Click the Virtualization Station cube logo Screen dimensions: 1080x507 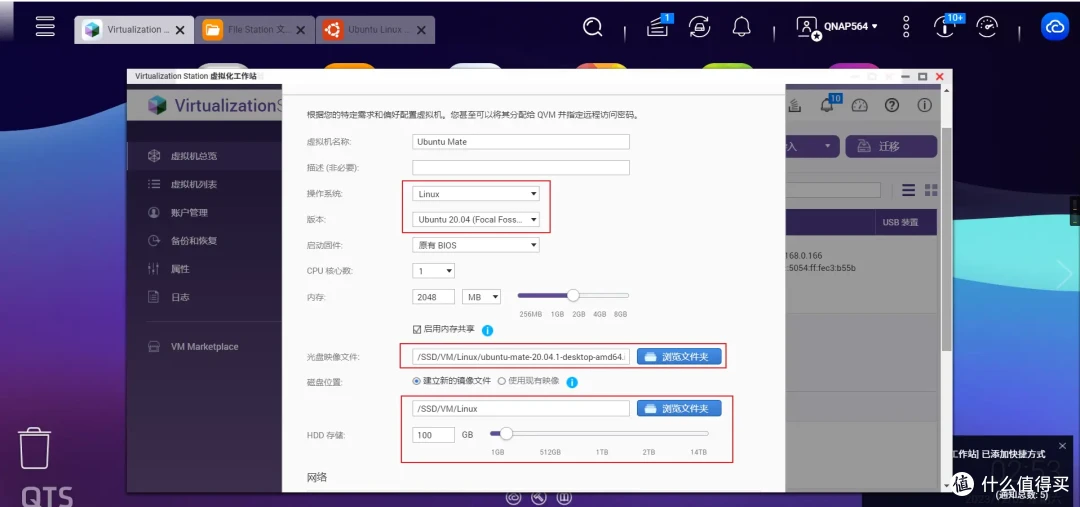[157, 105]
